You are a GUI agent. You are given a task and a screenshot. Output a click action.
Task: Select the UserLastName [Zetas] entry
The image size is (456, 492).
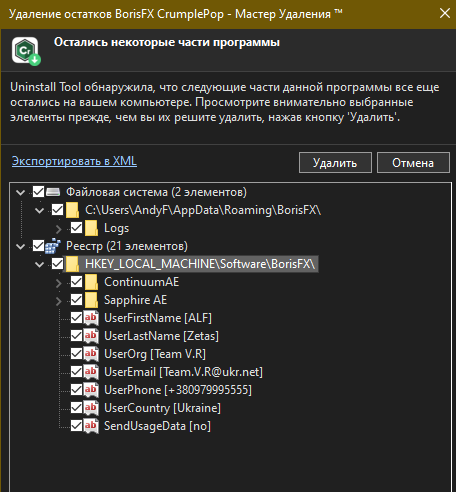point(161,336)
